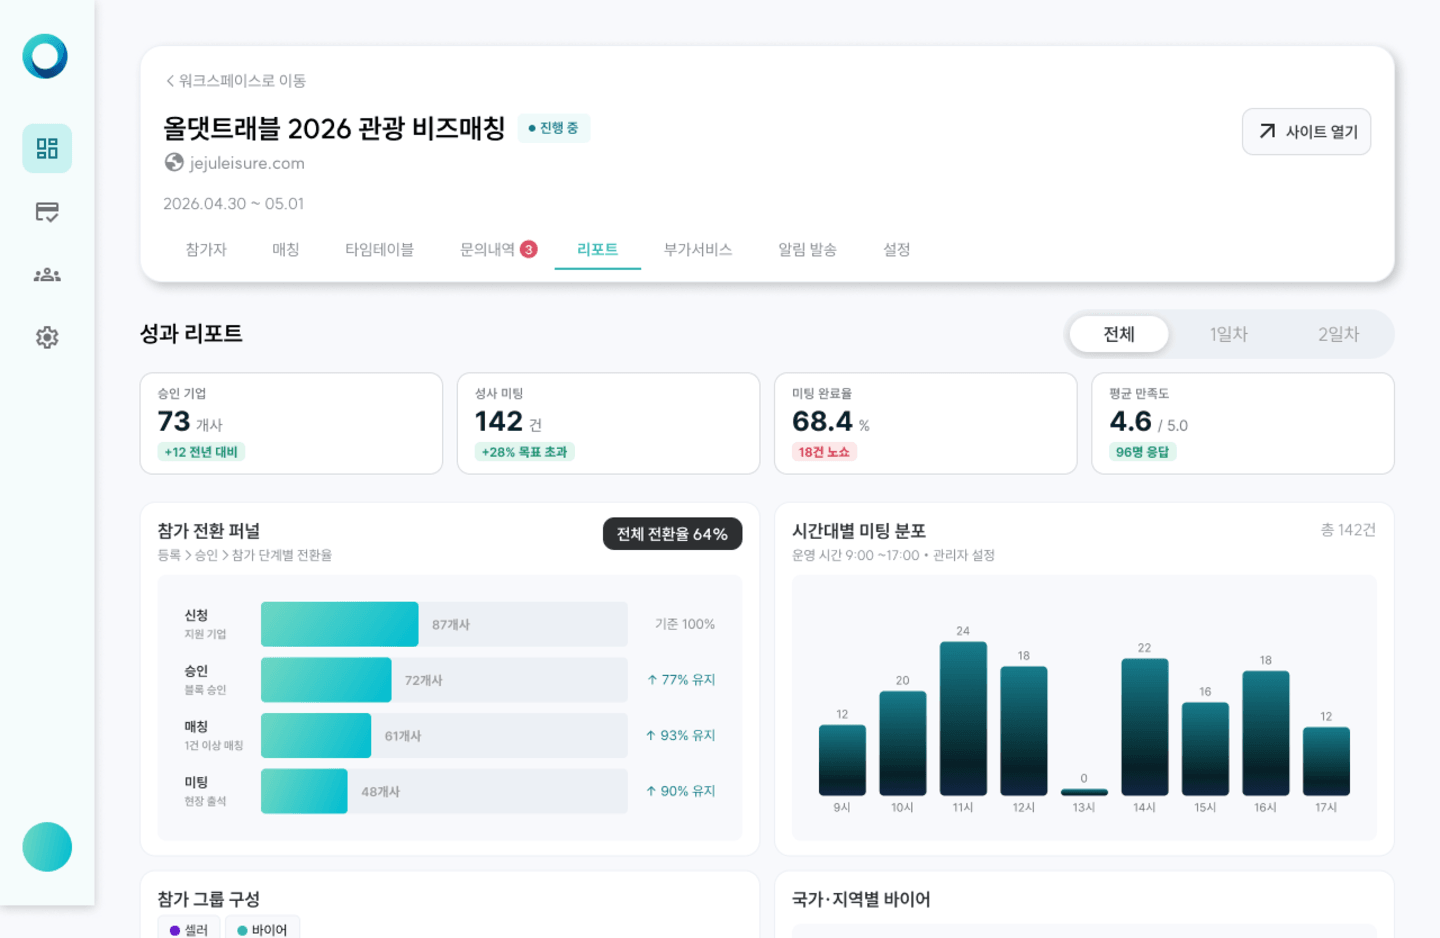Open the dashboard grid icon in the sidebar
The height and width of the screenshot is (938, 1440).
[x=47, y=149]
